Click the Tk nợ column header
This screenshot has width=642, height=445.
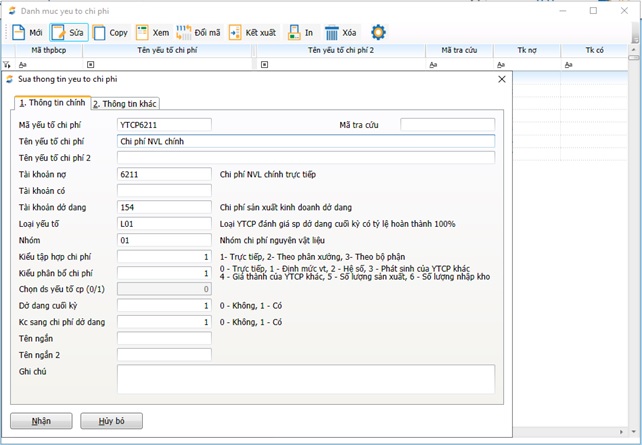[x=526, y=49]
